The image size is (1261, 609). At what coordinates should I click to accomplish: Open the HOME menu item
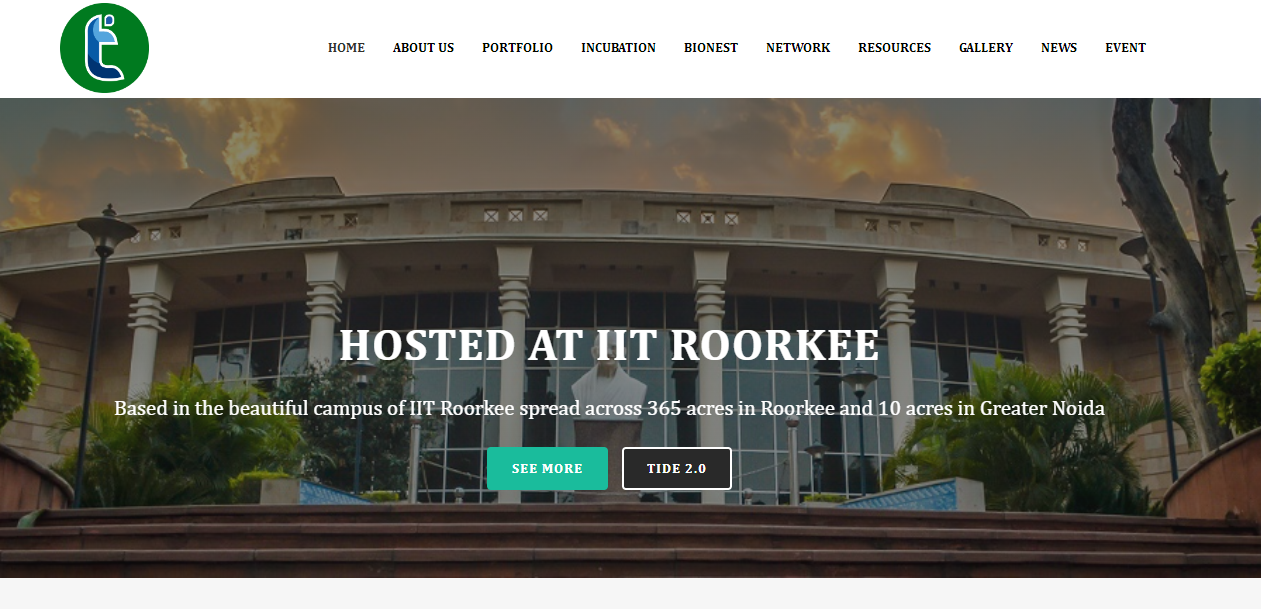(x=346, y=48)
